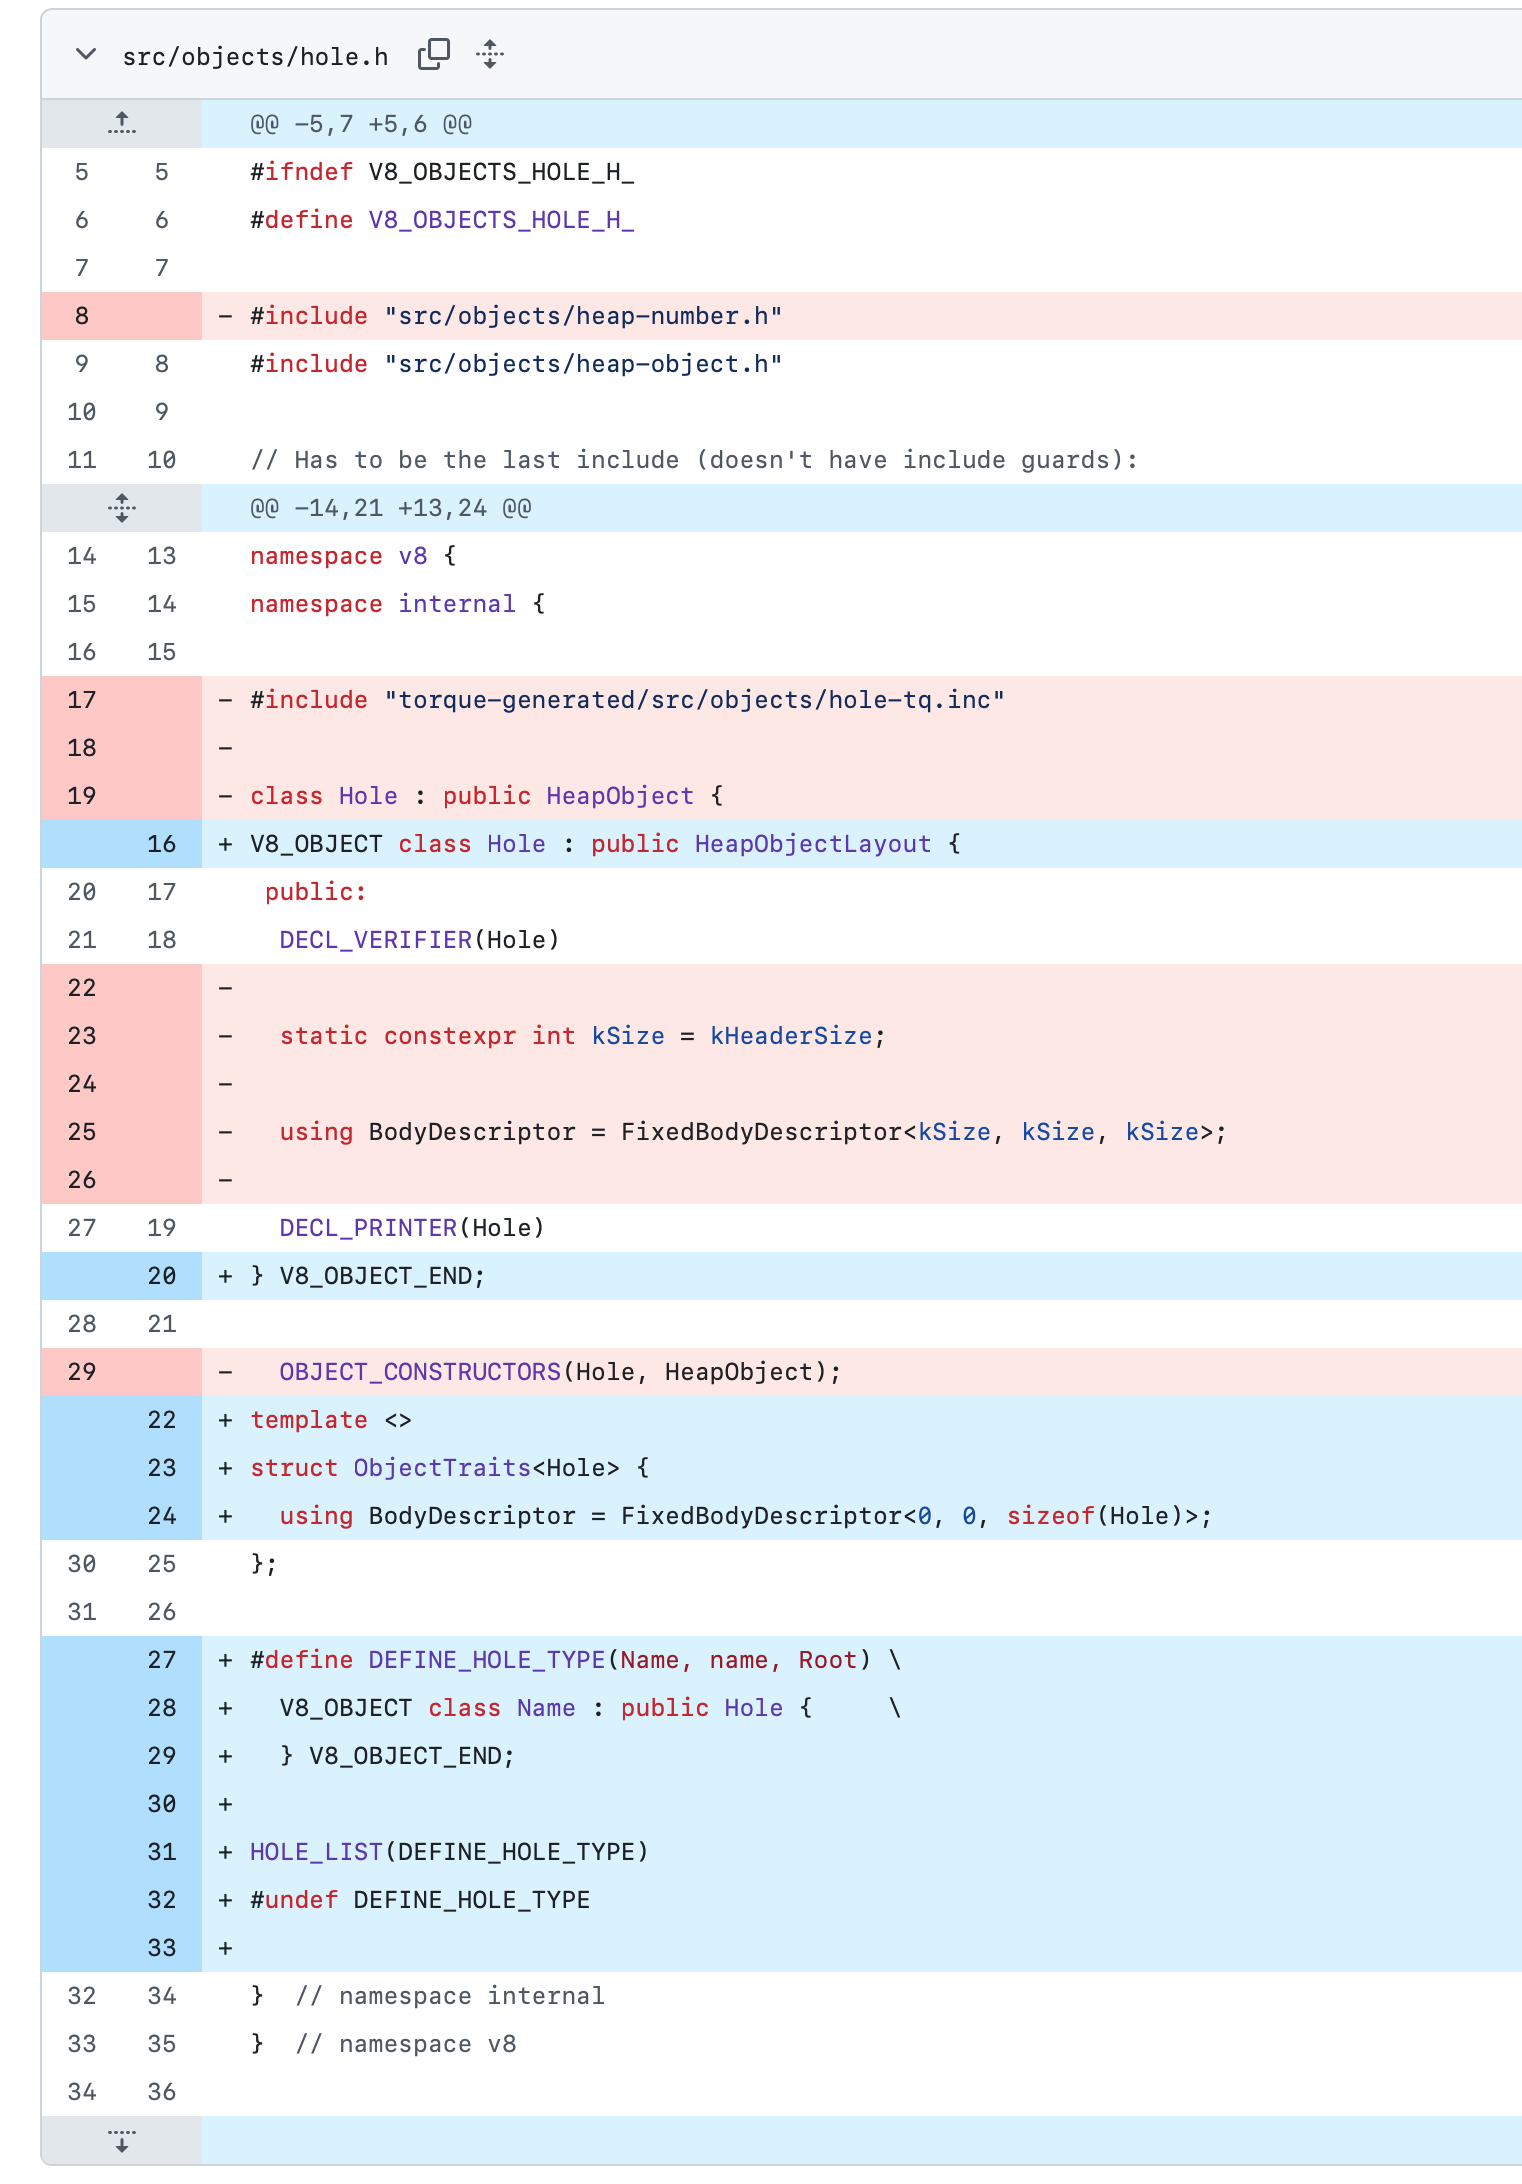The width and height of the screenshot is (1522, 2184).
Task: Select the @@ -5,7 +5,6 @@ hunk header
Action: 360,124
